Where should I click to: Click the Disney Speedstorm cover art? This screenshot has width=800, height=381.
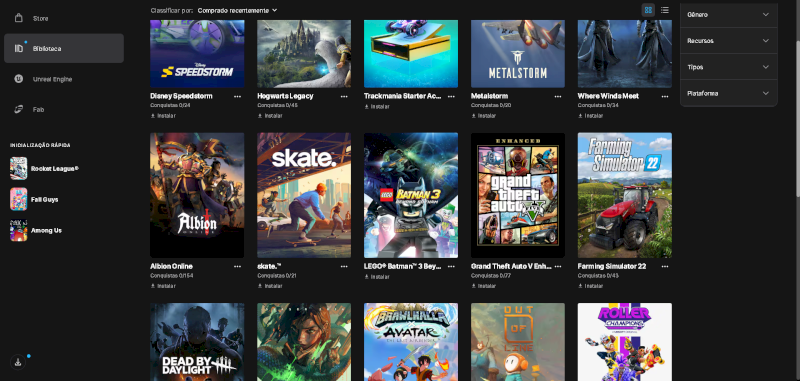(x=197, y=54)
